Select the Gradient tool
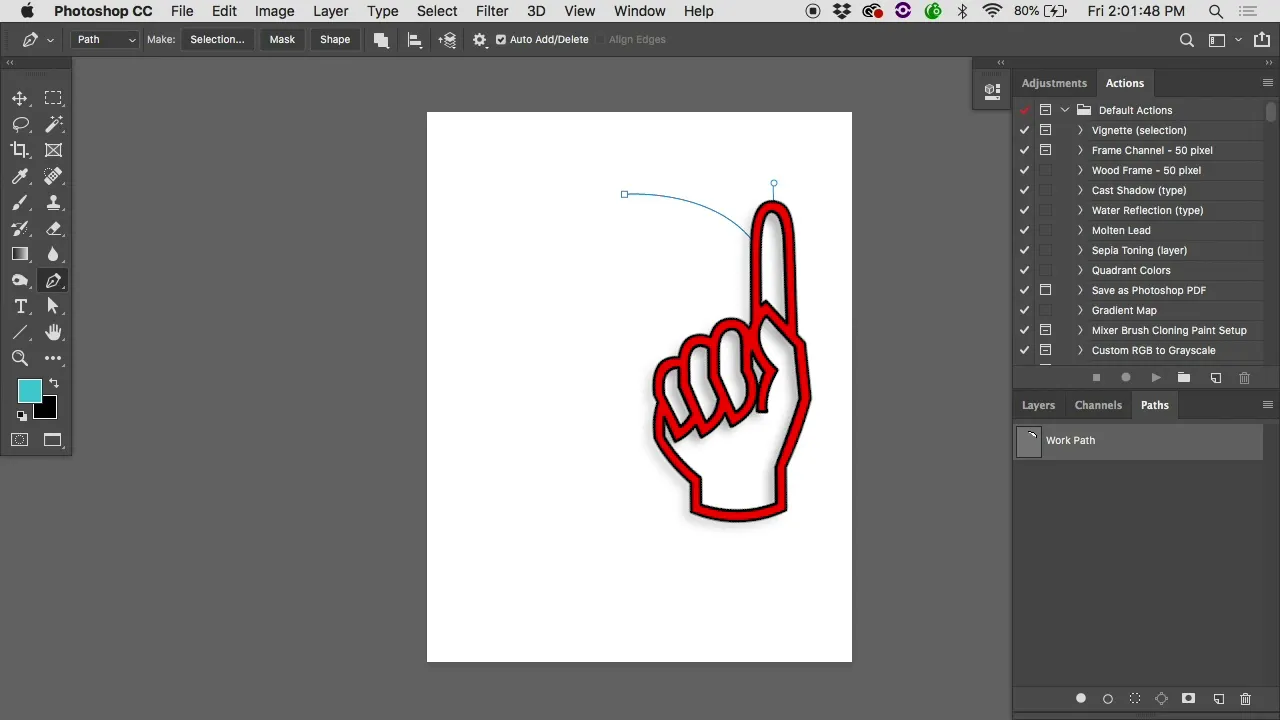This screenshot has width=1280, height=720. [20, 254]
